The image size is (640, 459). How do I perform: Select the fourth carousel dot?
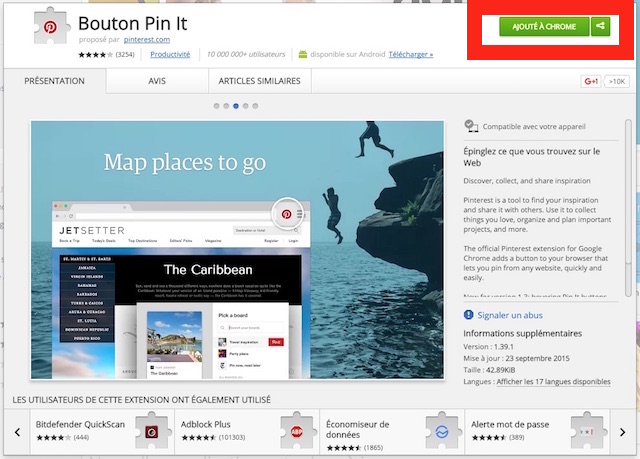(x=245, y=106)
